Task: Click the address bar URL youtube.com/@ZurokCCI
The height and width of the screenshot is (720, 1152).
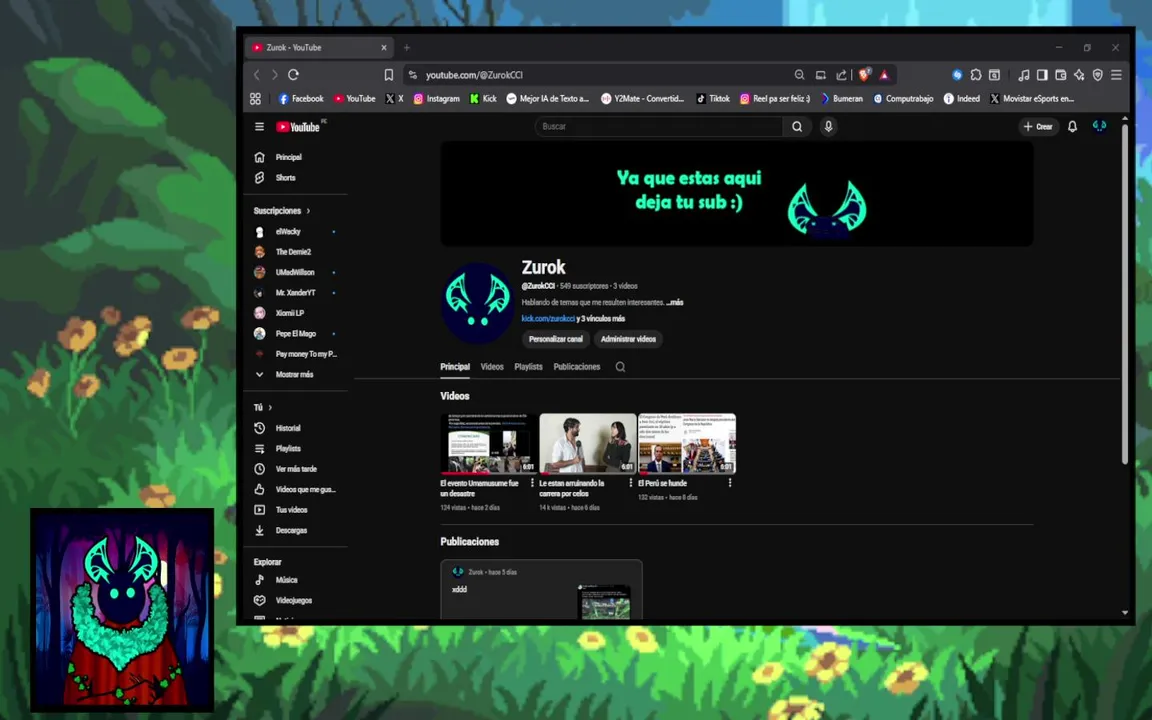Action: [x=475, y=75]
